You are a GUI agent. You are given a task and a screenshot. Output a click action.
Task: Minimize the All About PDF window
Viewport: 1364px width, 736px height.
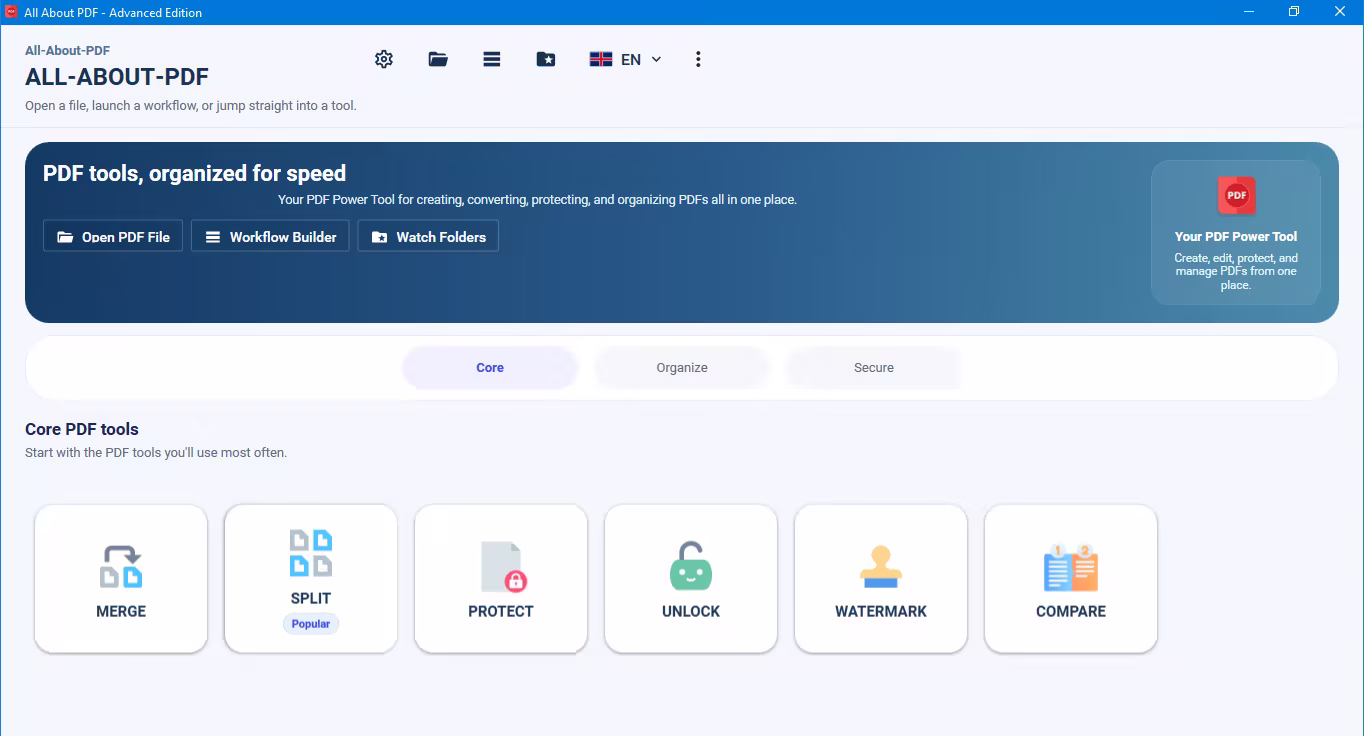[1250, 12]
